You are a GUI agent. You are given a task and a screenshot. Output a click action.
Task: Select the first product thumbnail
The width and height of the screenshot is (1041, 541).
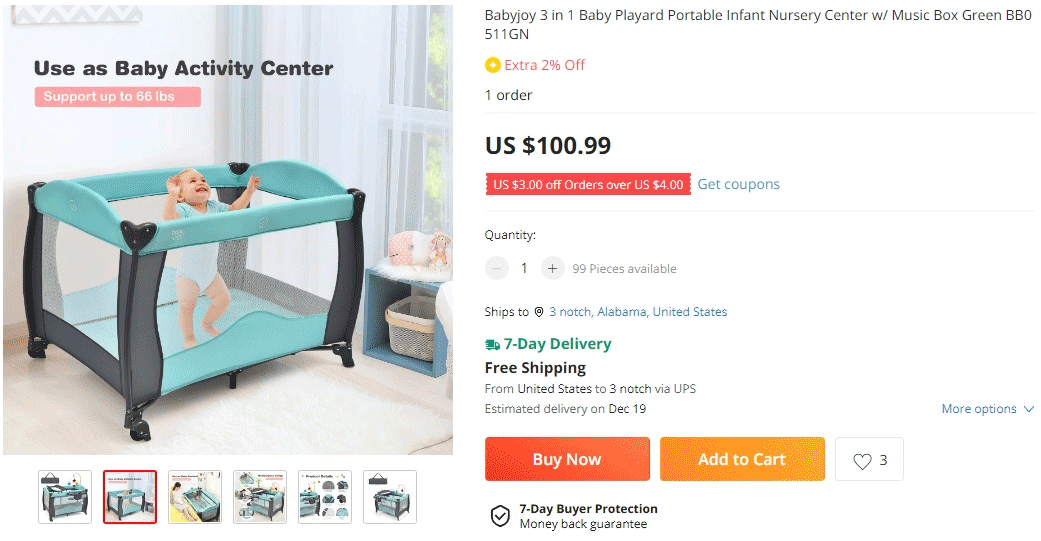[x=65, y=497]
